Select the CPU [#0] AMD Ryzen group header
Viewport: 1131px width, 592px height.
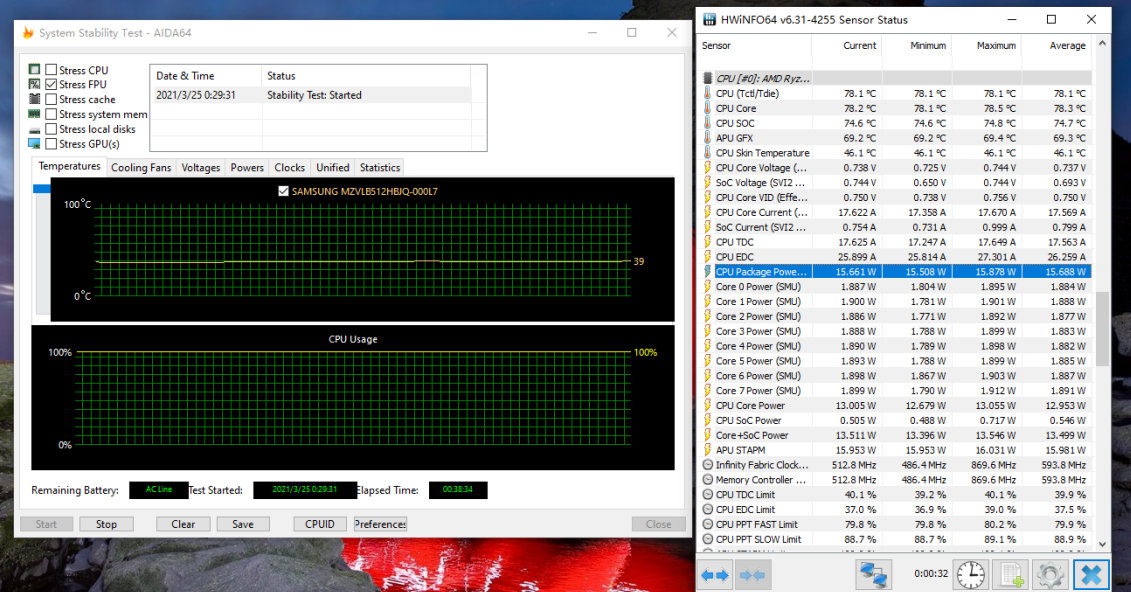764,78
